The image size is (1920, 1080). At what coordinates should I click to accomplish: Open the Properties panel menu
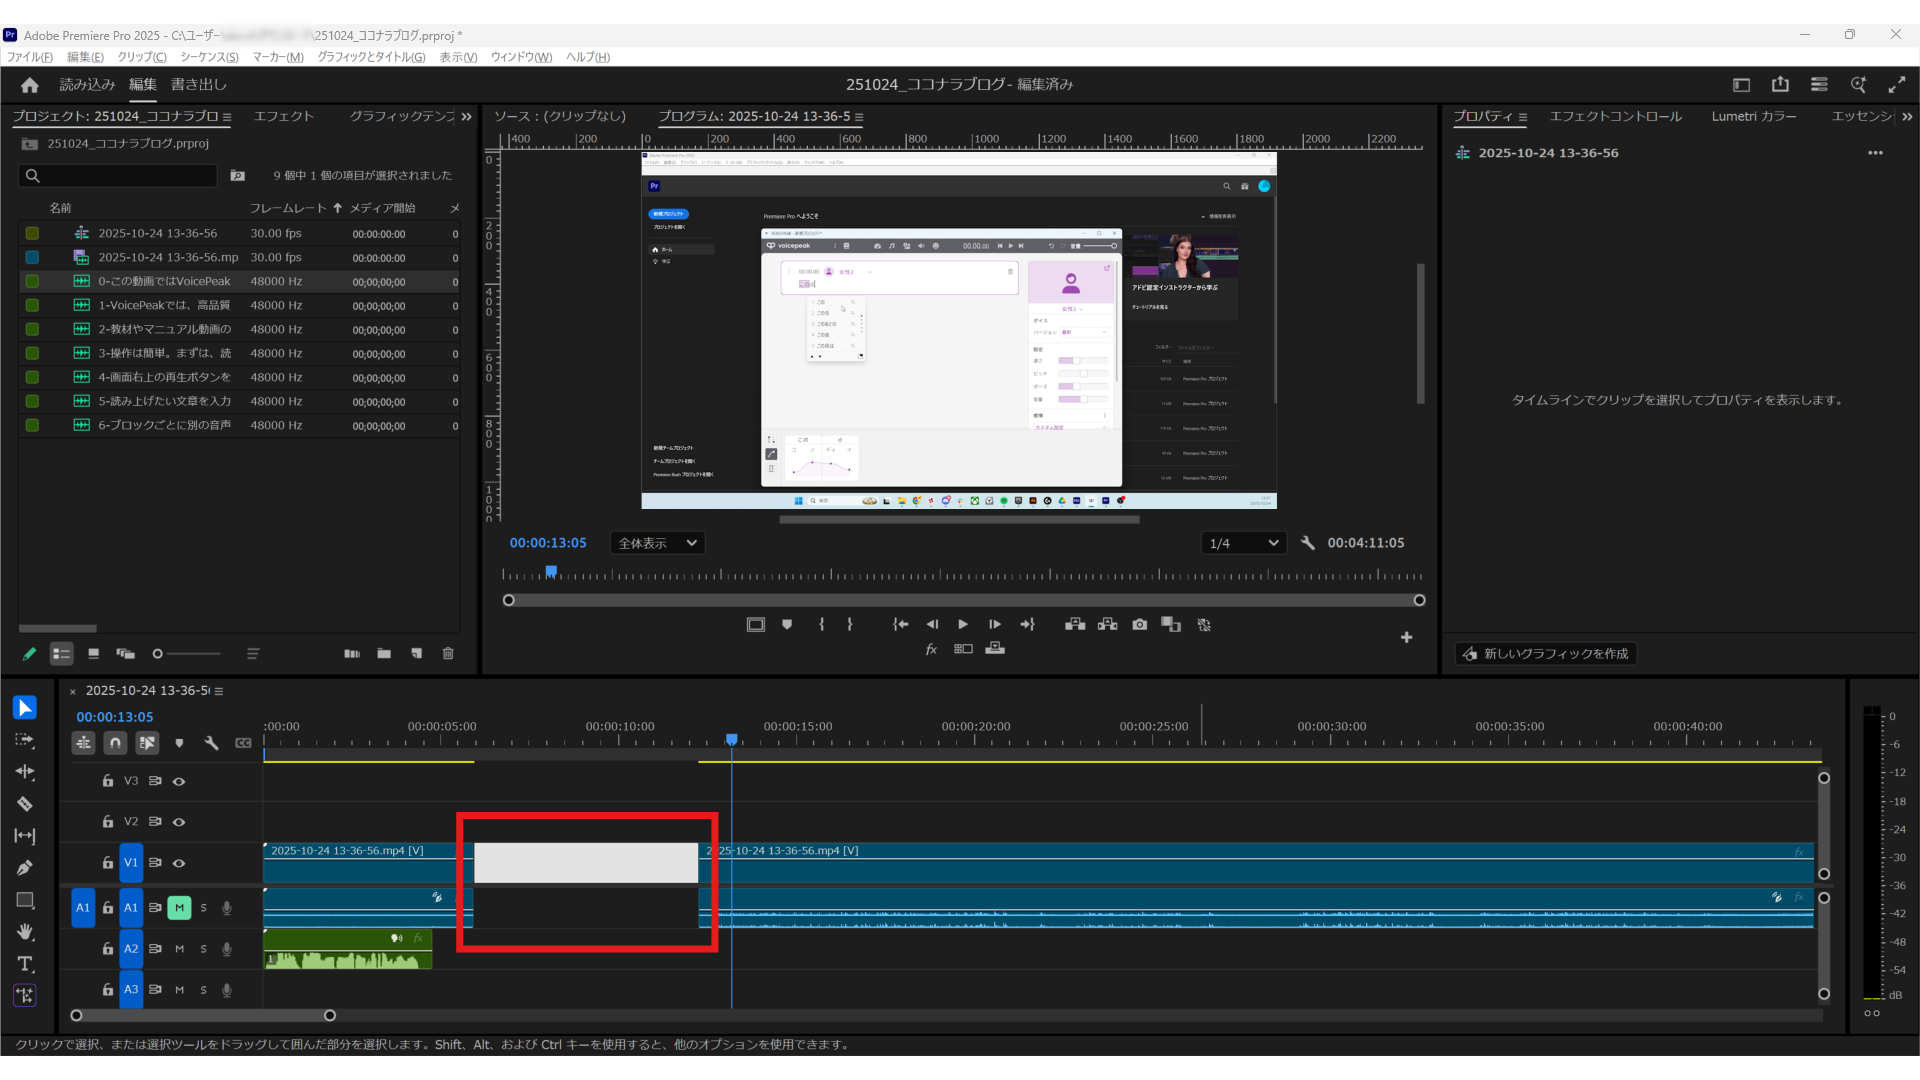pos(1523,117)
